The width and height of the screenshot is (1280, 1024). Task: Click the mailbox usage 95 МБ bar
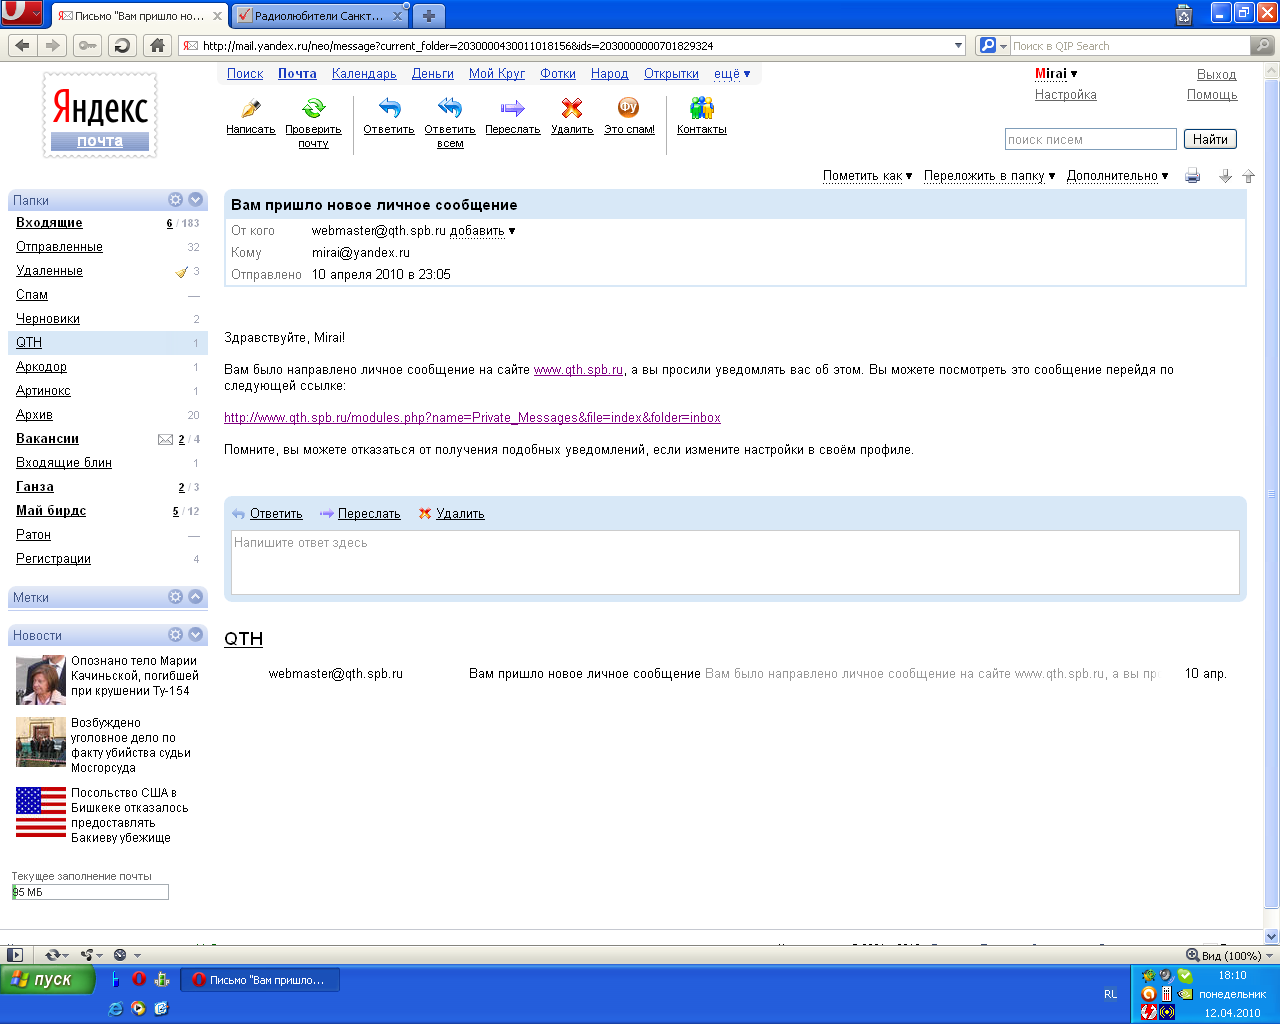(x=90, y=892)
